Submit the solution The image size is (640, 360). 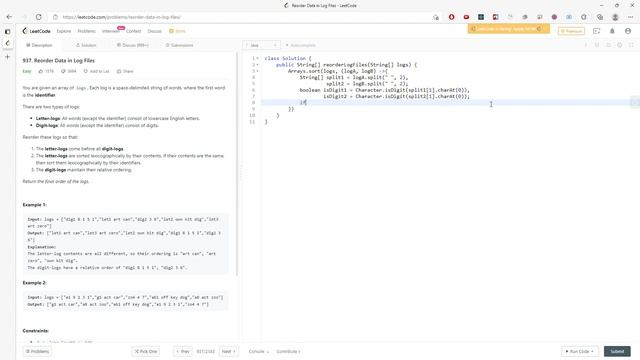point(617,351)
